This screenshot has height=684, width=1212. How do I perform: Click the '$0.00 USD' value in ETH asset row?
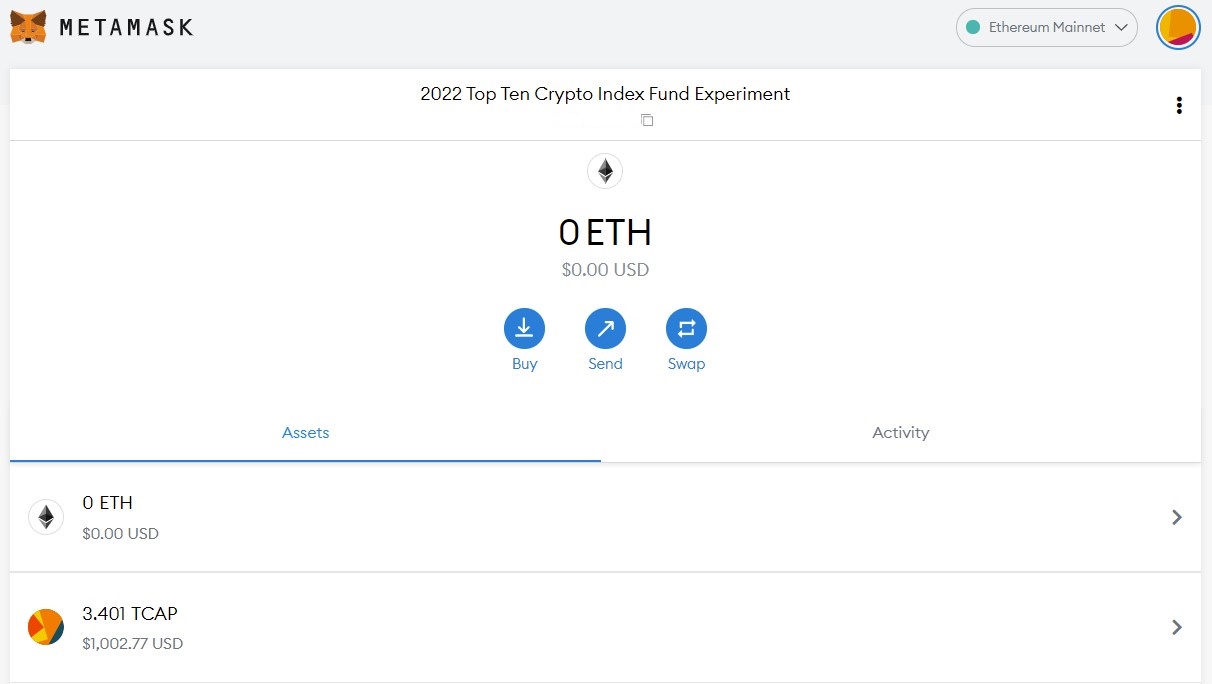click(120, 534)
